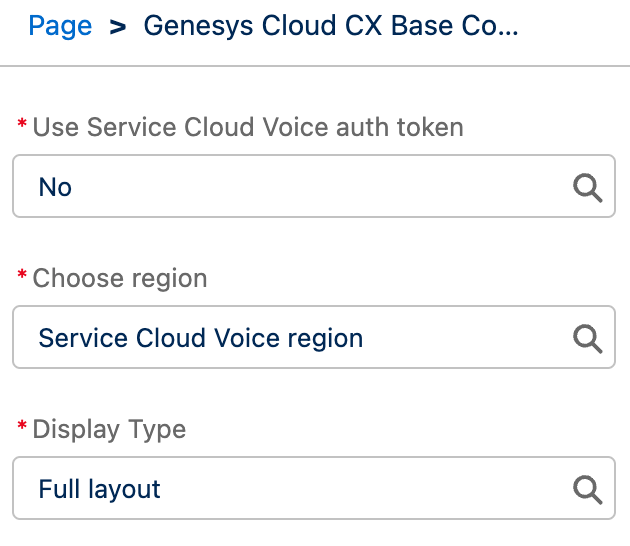Click the 'Choose region' field label

pos(120,278)
